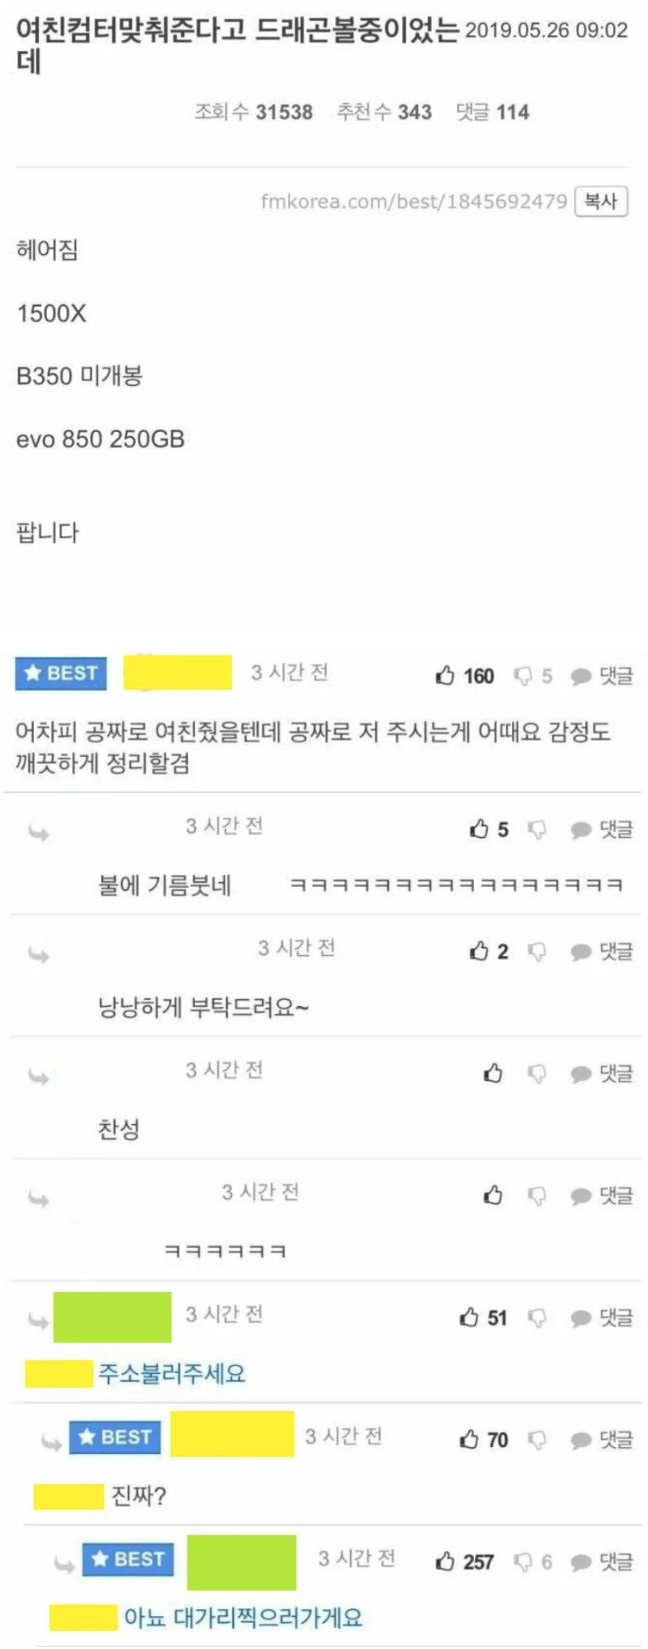This screenshot has height=1649, width=648.
Task: Click the BEST badge beside the '진짜?' comment
Action: pos(115,1437)
